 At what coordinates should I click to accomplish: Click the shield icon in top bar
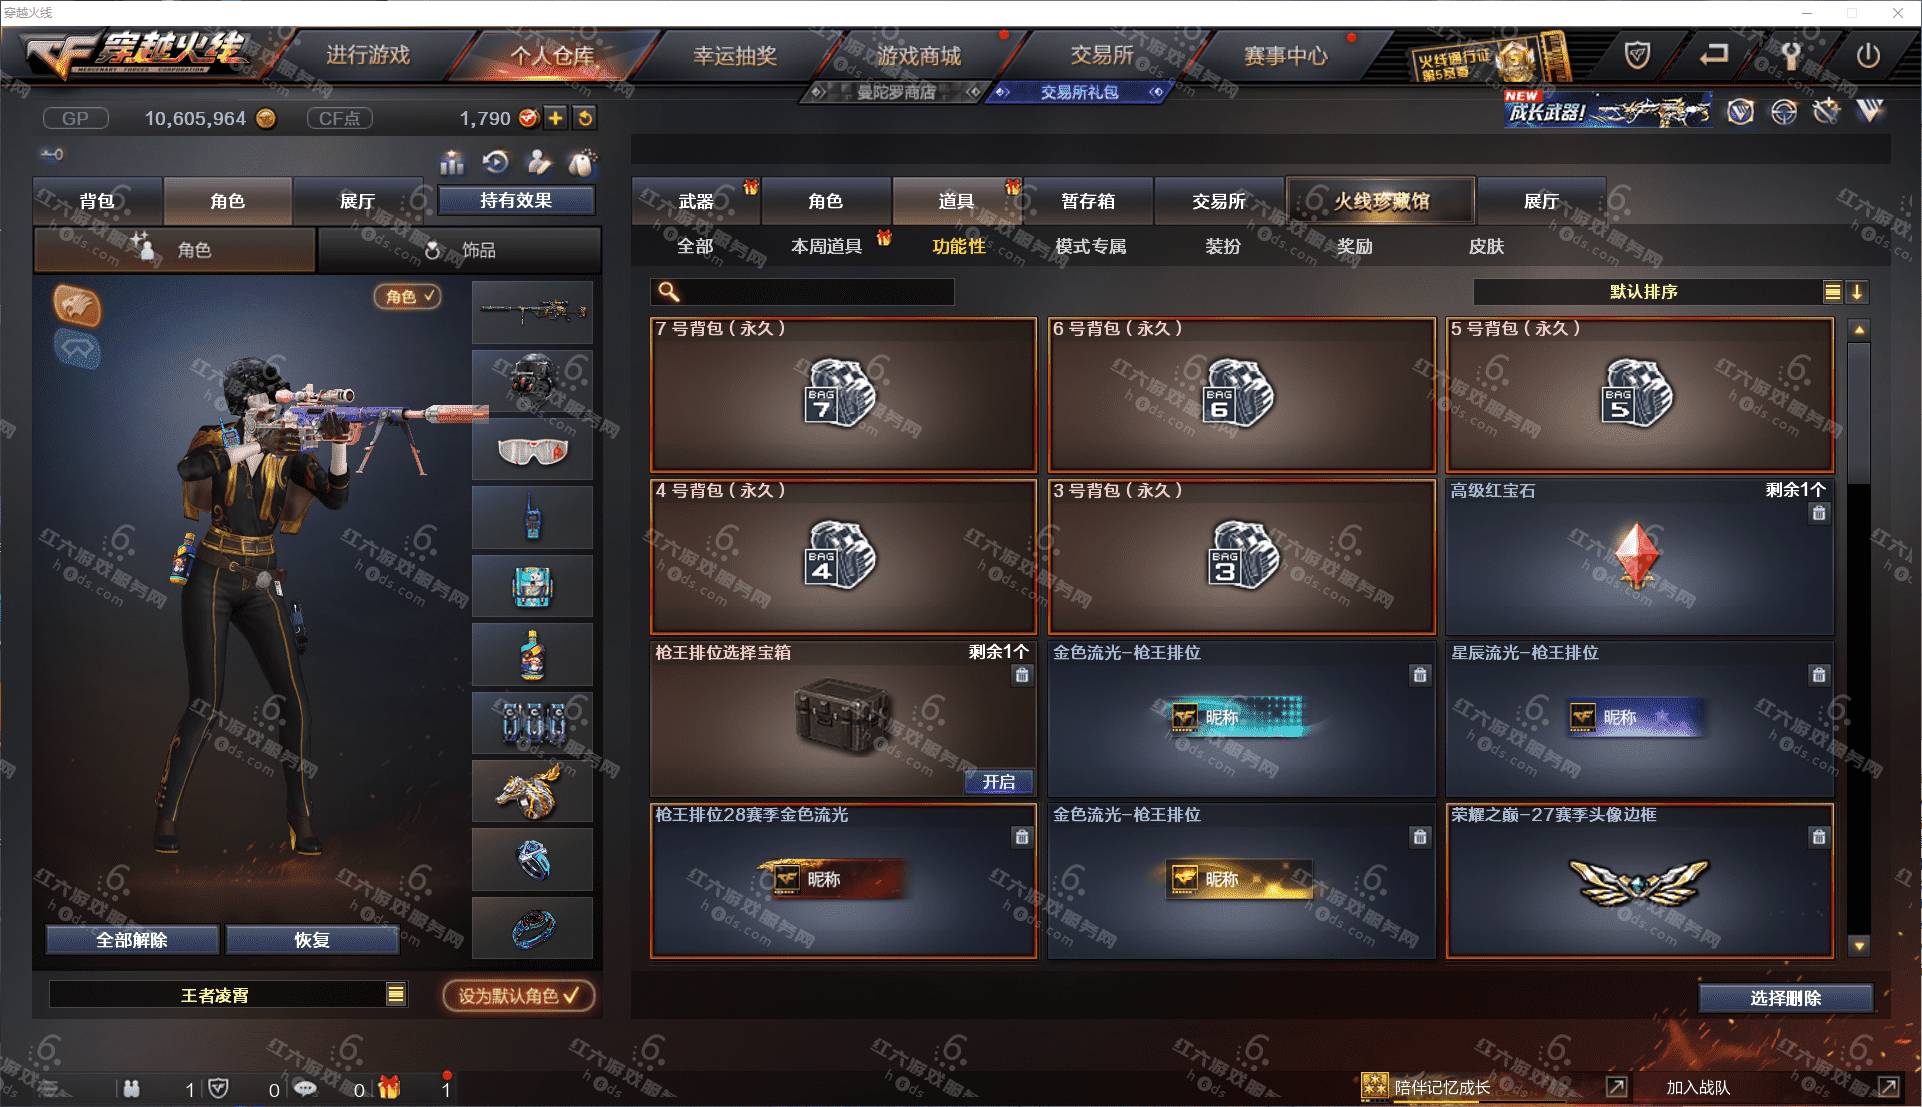coord(1637,56)
